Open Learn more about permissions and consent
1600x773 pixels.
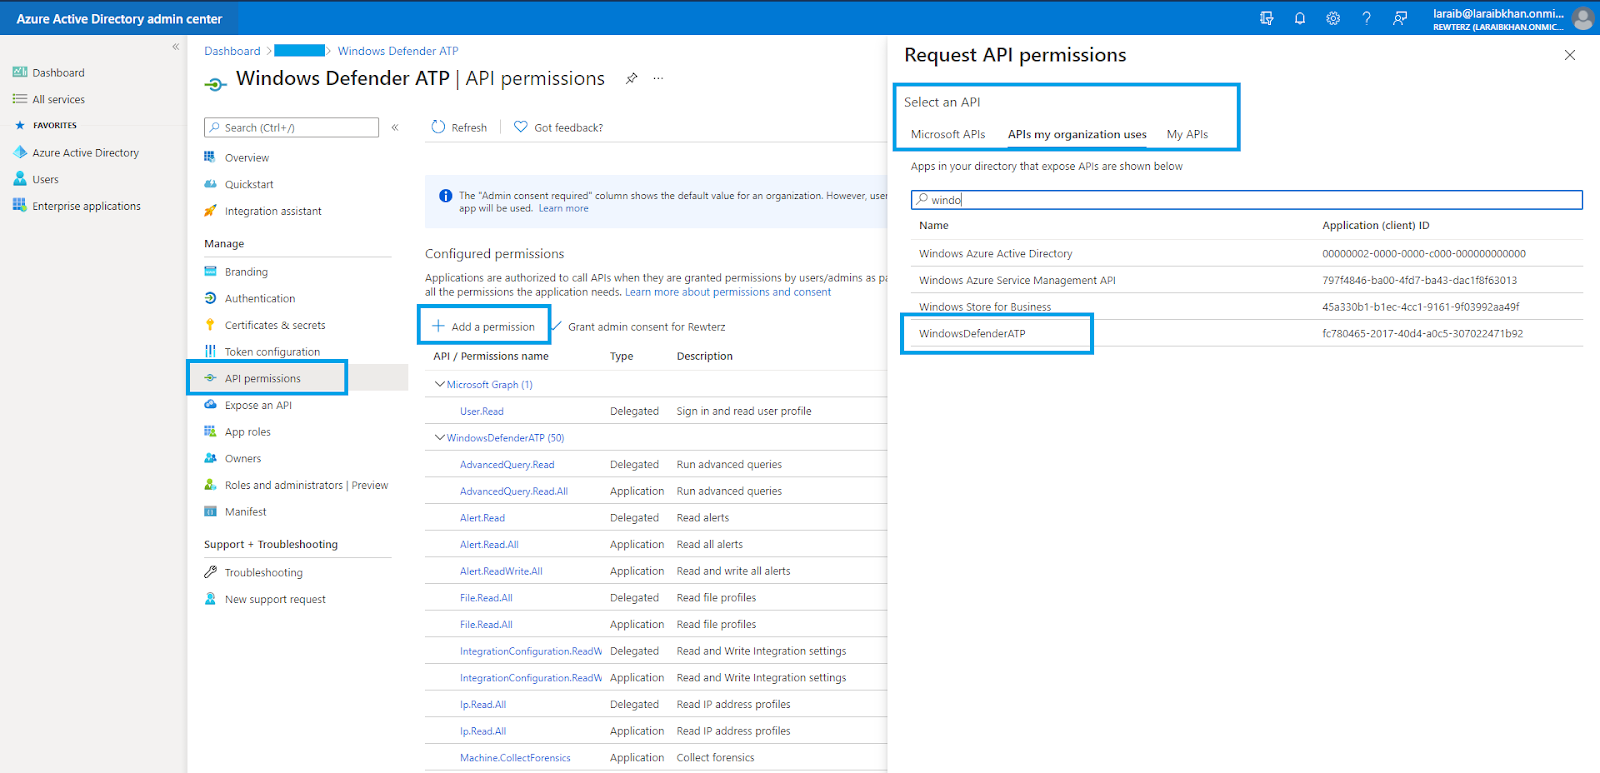click(x=728, y=292)
